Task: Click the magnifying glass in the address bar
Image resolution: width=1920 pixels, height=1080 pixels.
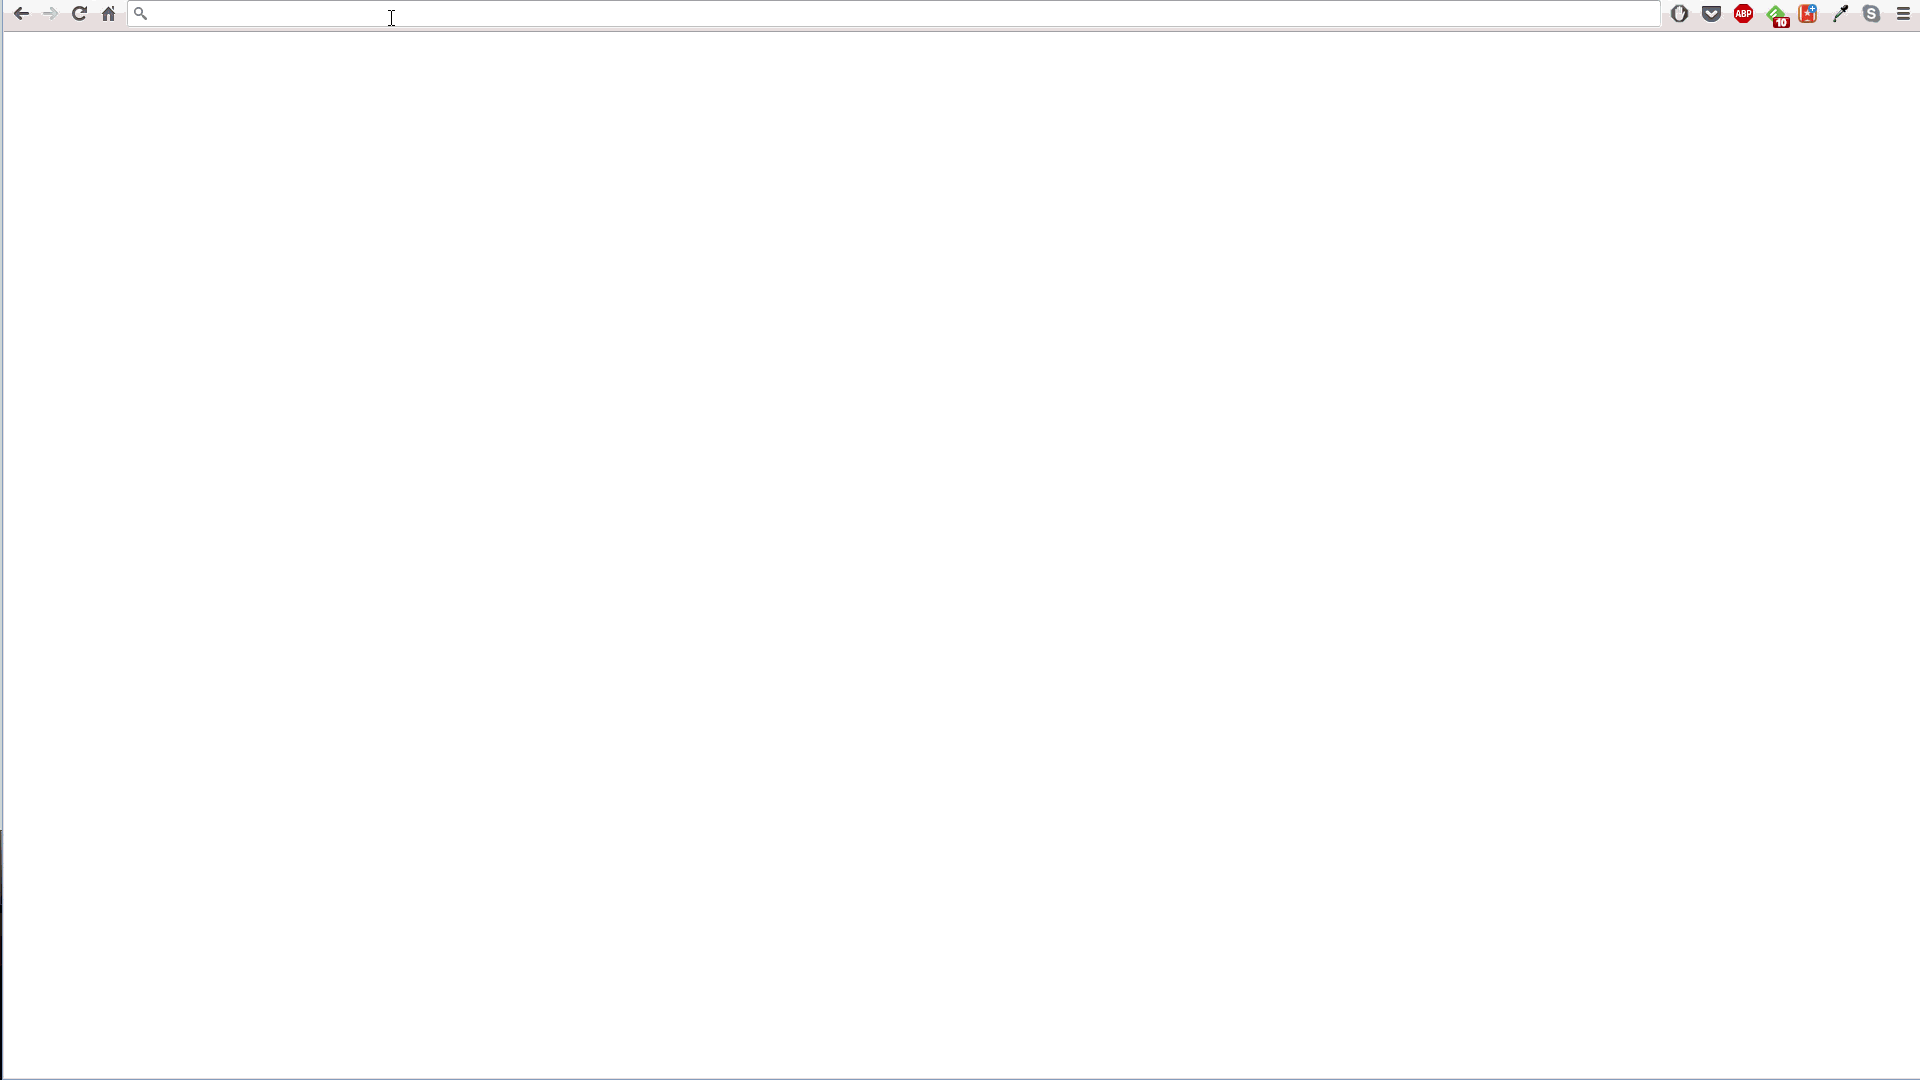Action: (141, 14)
